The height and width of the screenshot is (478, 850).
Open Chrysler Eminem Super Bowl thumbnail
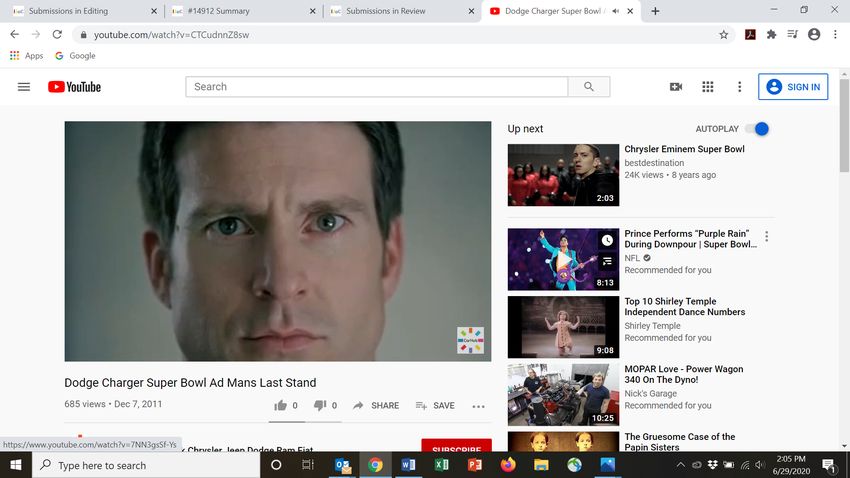(563, 175)
